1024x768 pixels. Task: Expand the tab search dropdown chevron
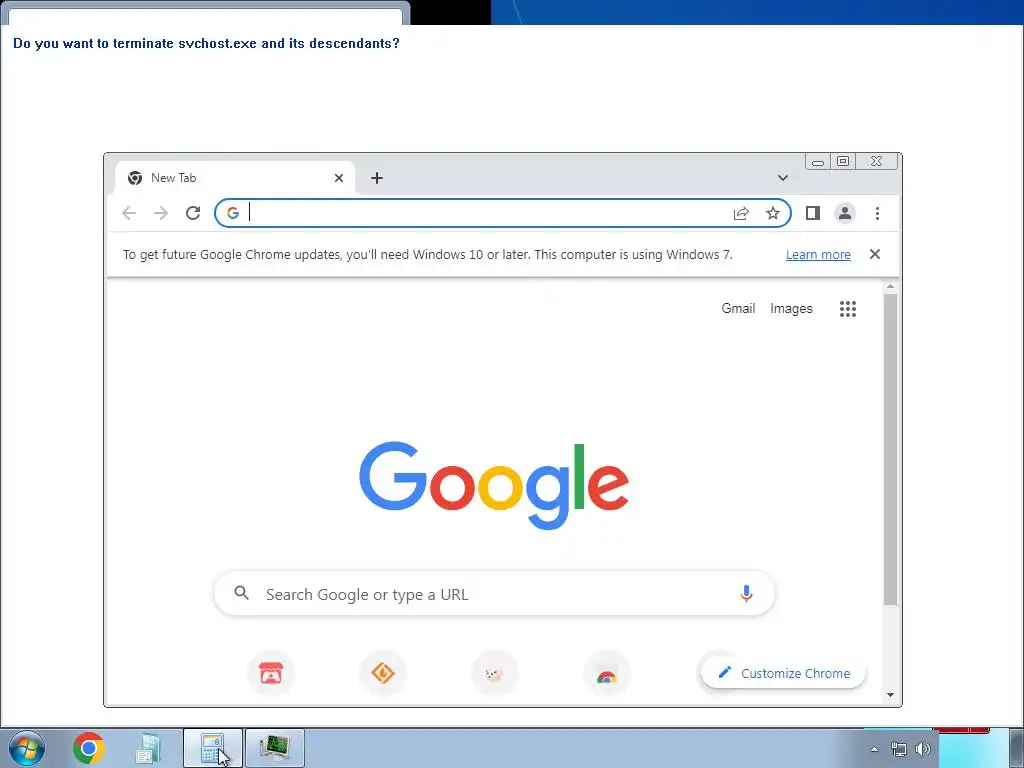pyautogui.click(x=782, y=178)
